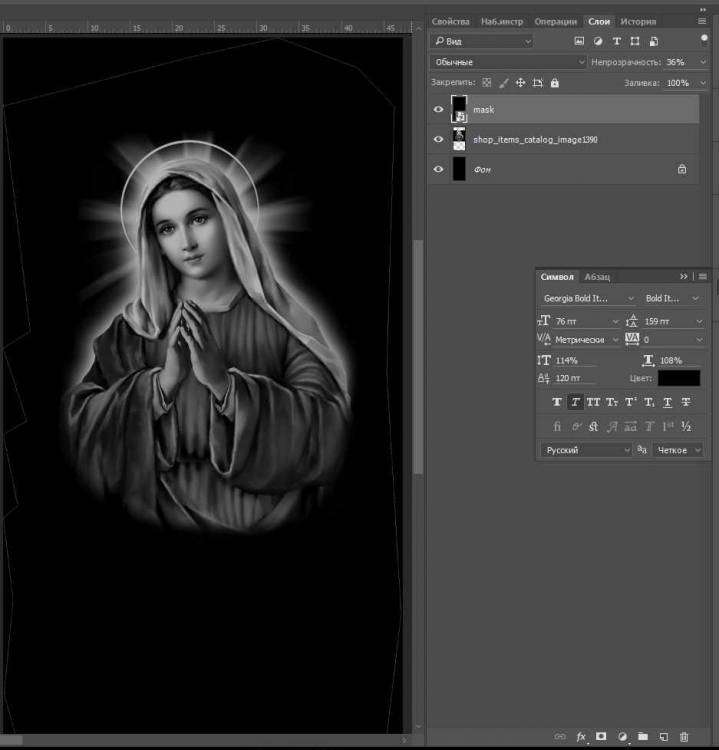This screenshot has height=750, width=719.
Task: Toggle faux italic text style
Action: point(576,402)
